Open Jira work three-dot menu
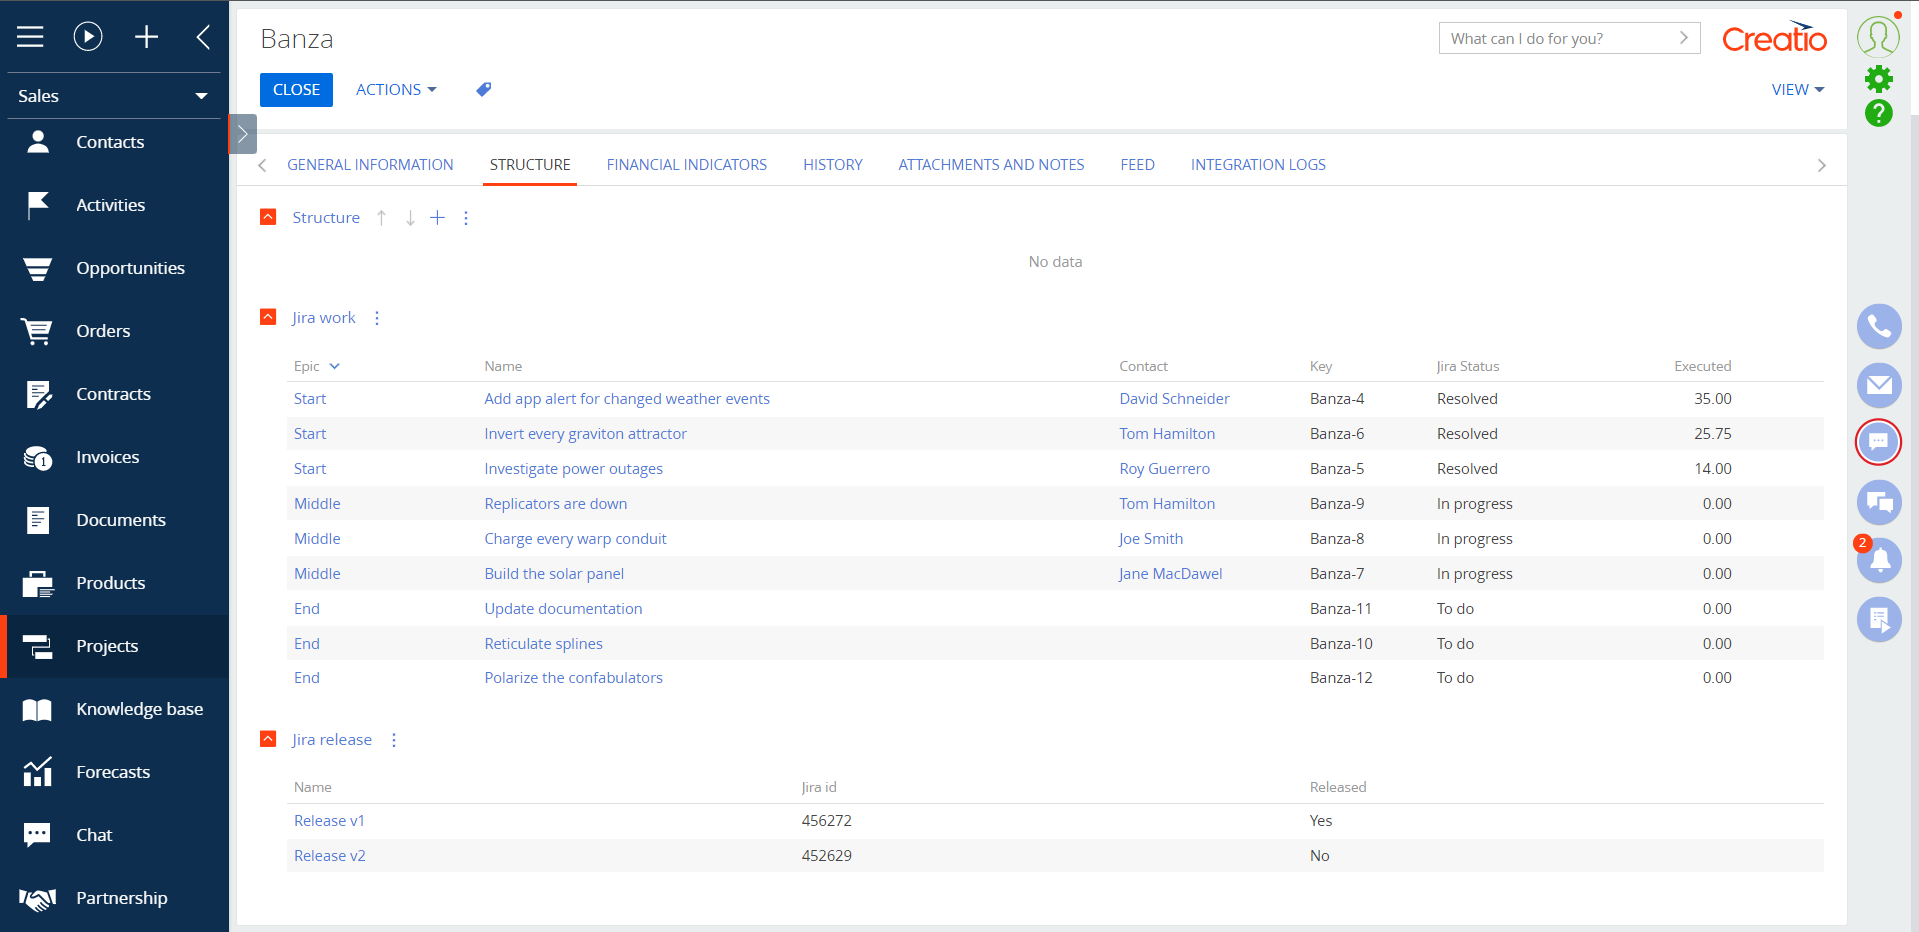1919x932 pixels. click(x=377, y=318)
